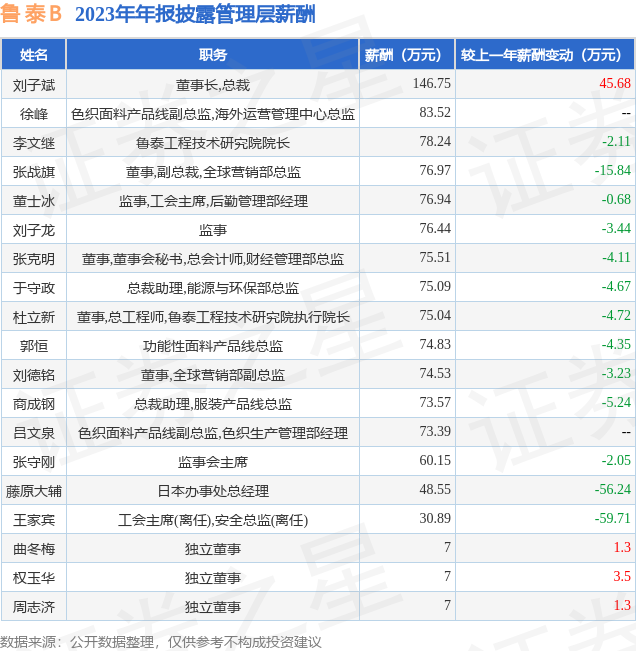Click change value -2.11
The width and height of the screenshot is (636, 651).
(616, 142)
